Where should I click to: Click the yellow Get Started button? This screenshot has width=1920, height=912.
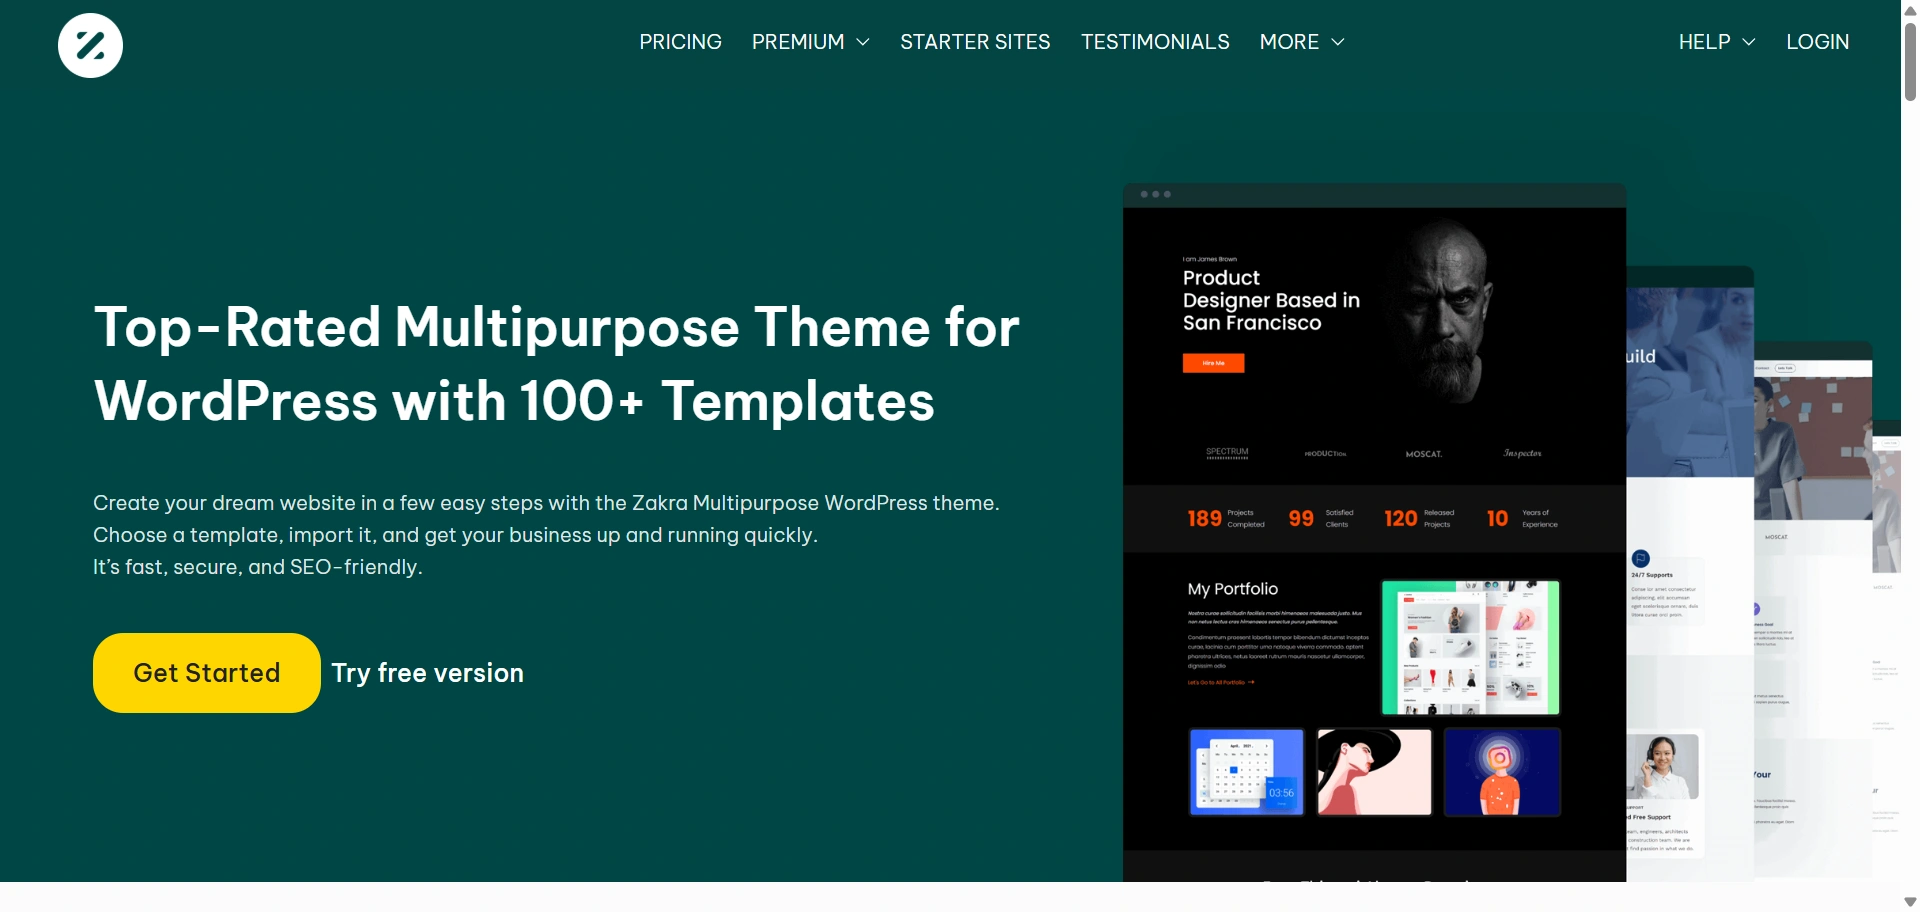(207, 673)
